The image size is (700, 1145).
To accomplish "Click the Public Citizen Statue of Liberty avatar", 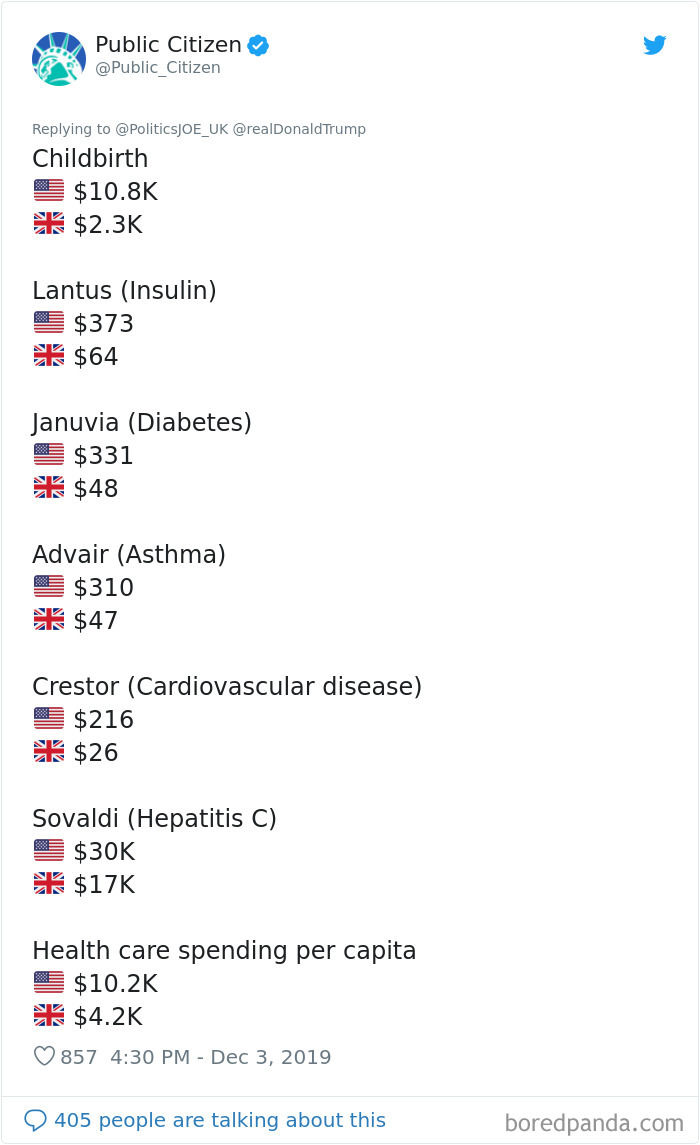I will [59, 58].
